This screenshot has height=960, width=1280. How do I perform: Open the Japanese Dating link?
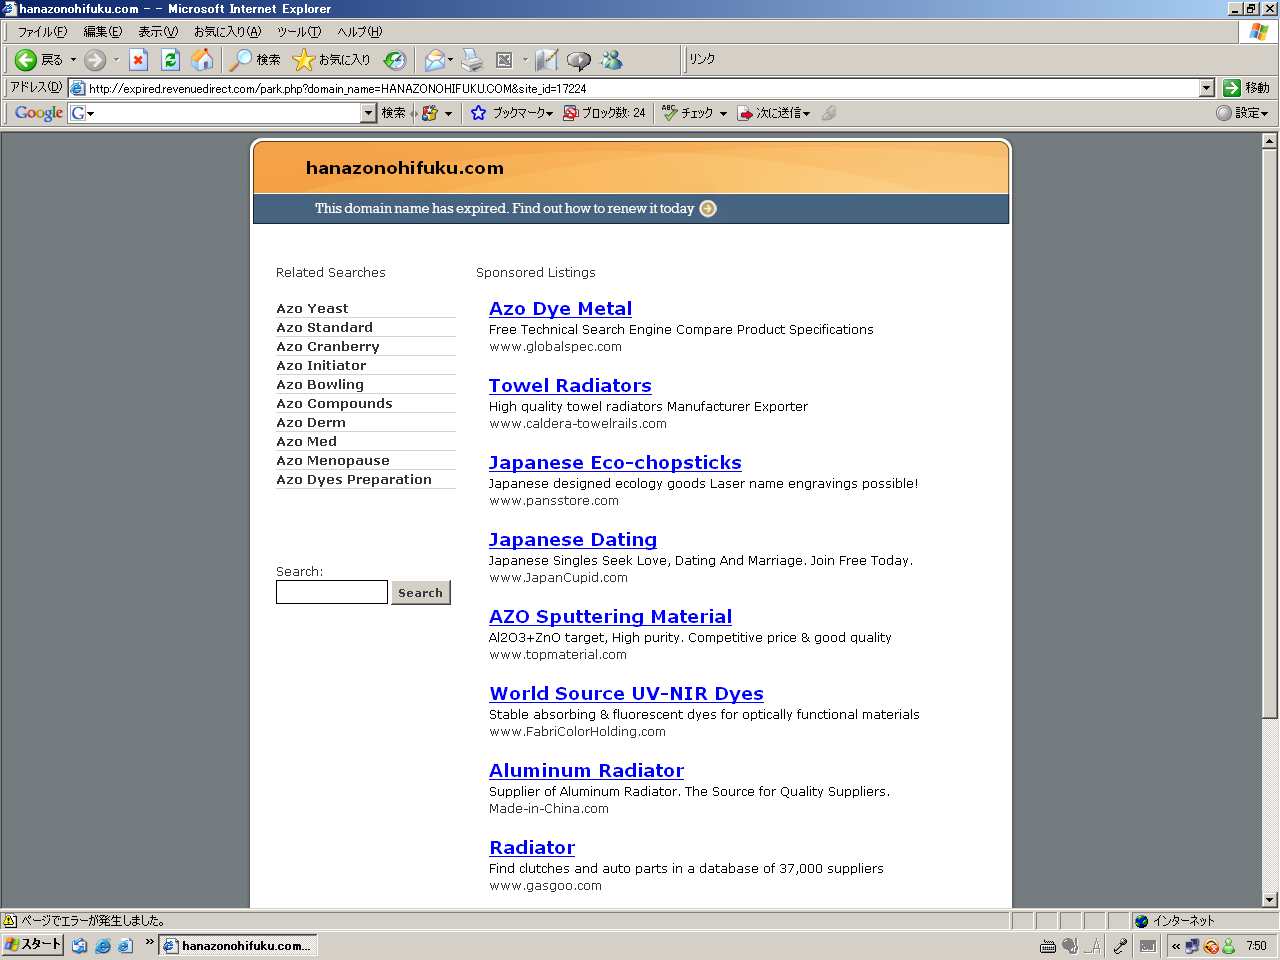[x=573, y=540]
